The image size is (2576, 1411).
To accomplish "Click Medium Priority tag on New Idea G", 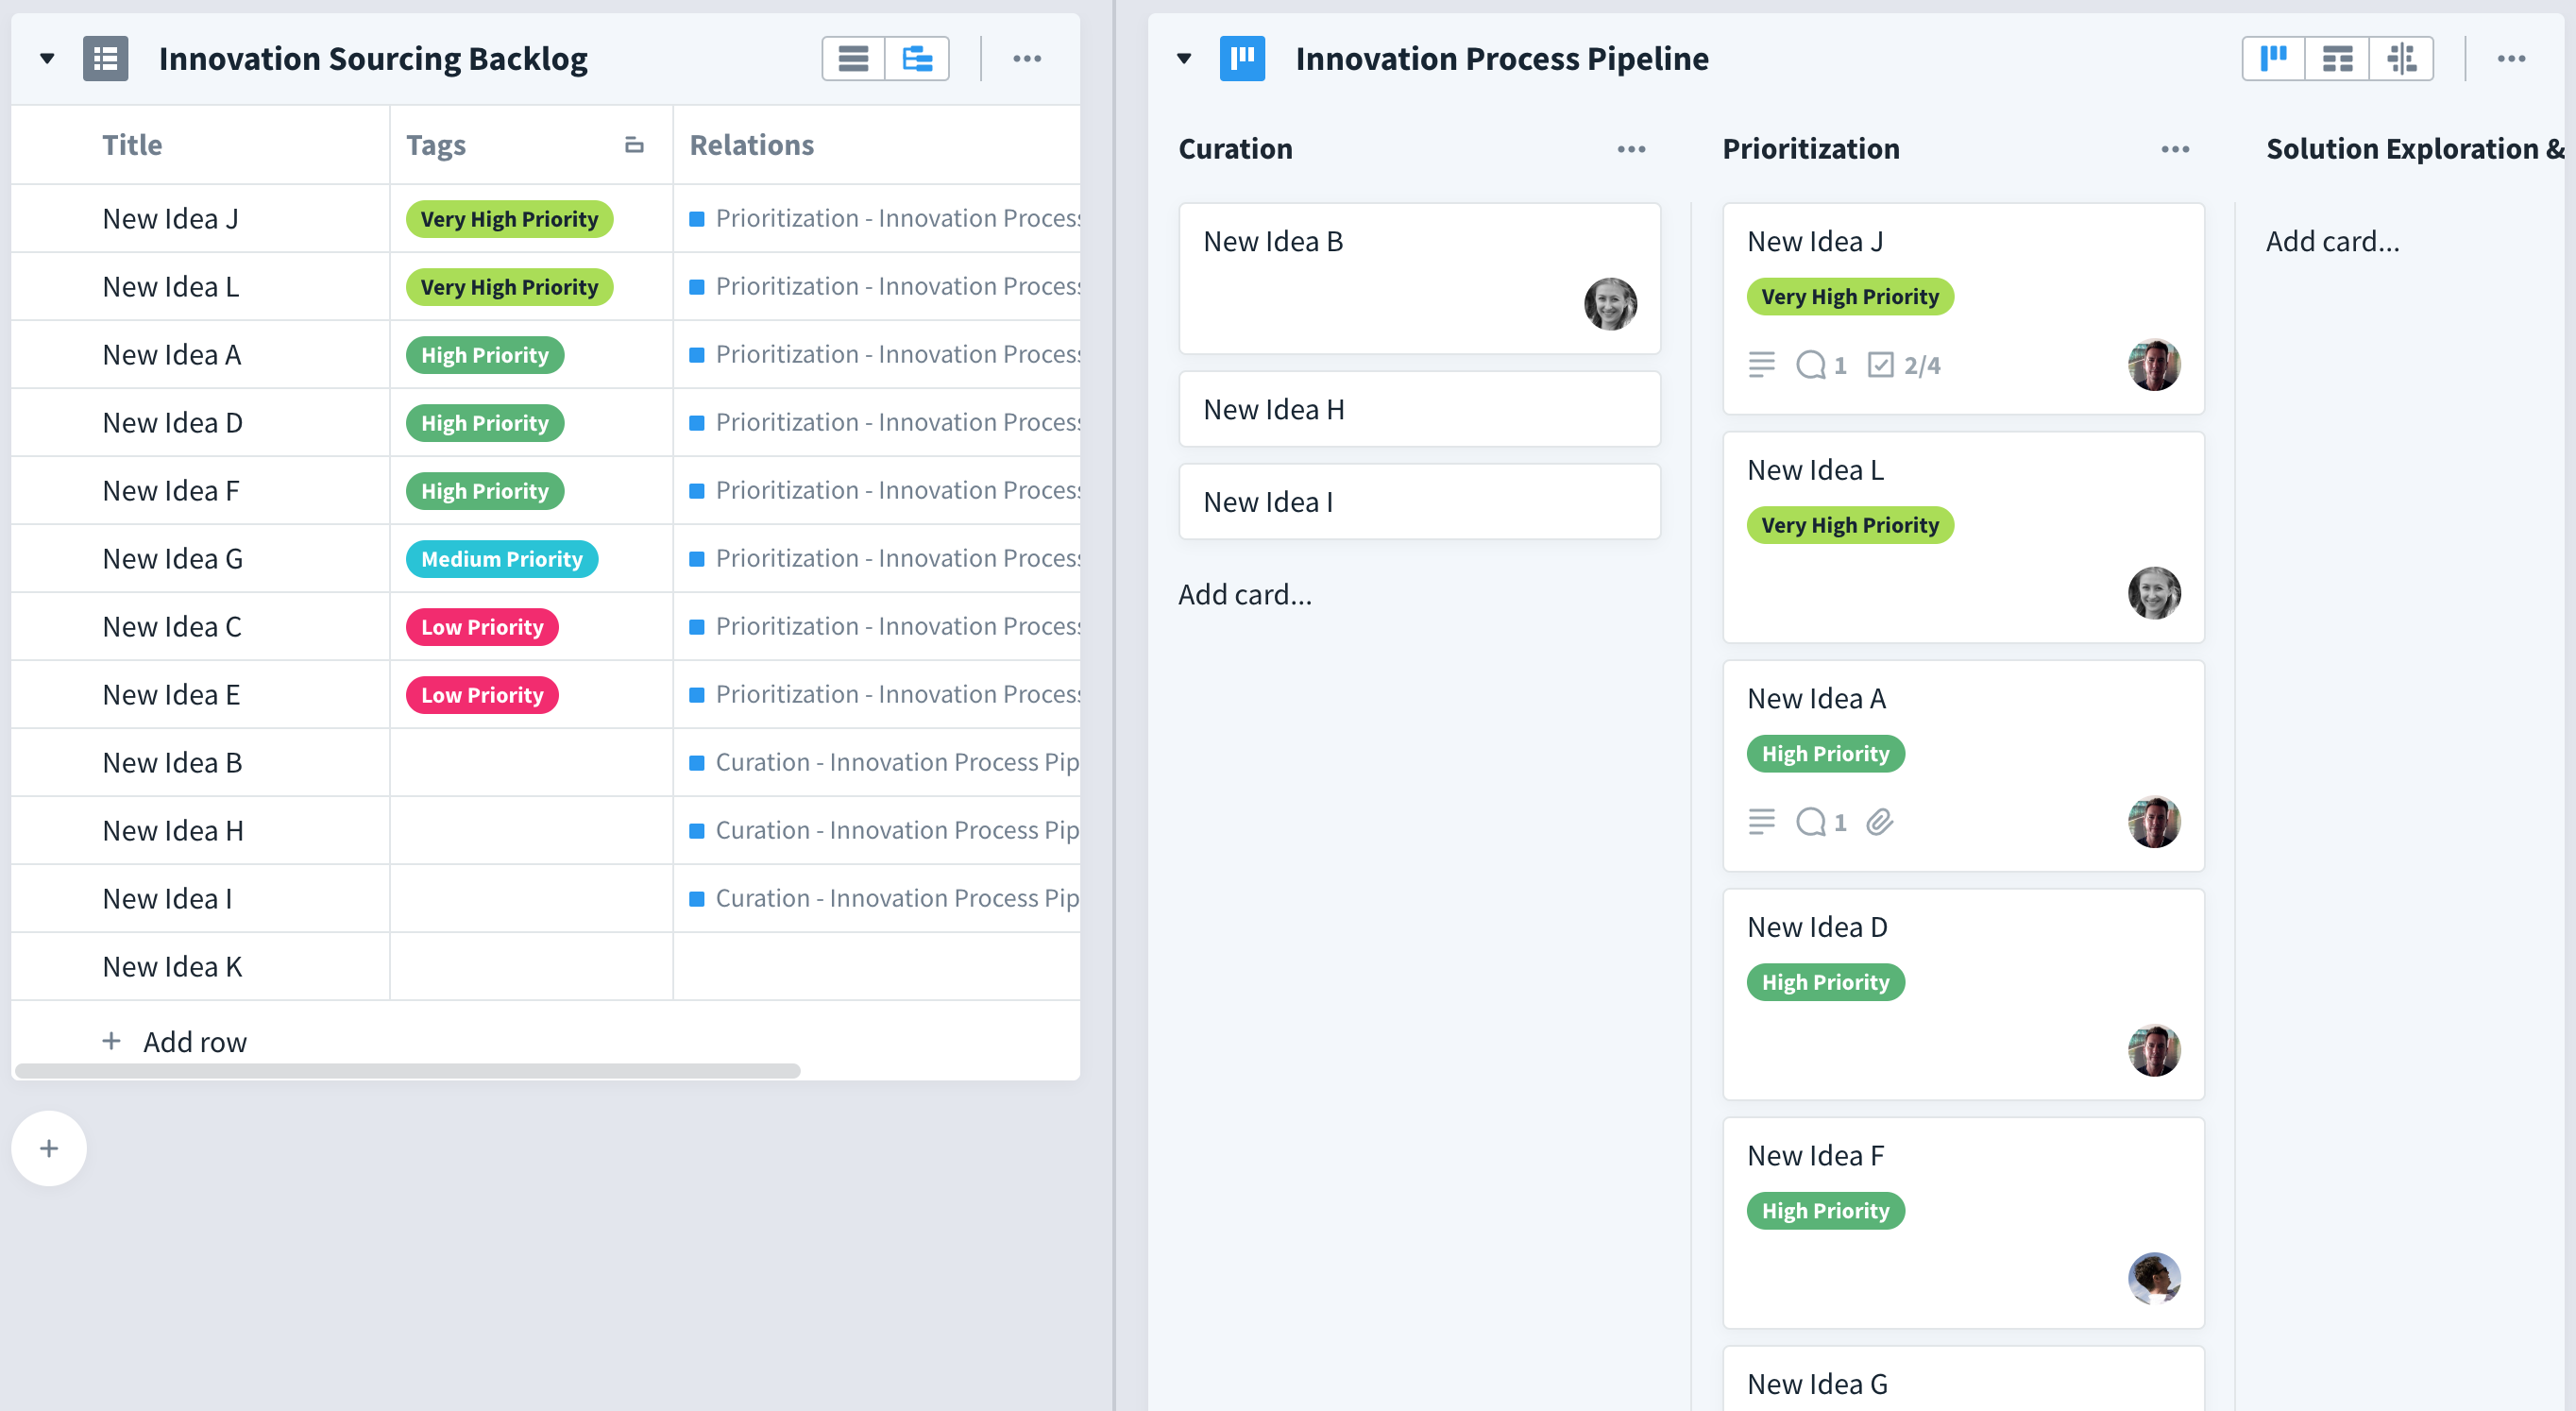I will point(502,559).
